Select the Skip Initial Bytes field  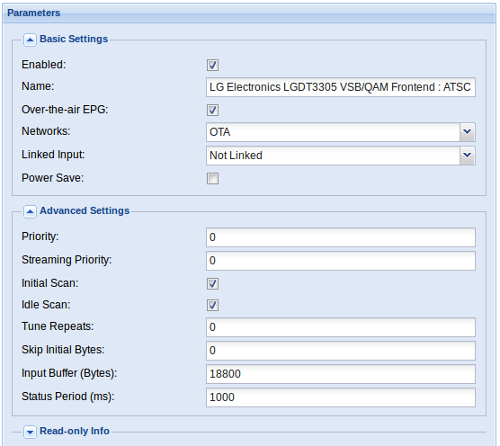(341, 351)
